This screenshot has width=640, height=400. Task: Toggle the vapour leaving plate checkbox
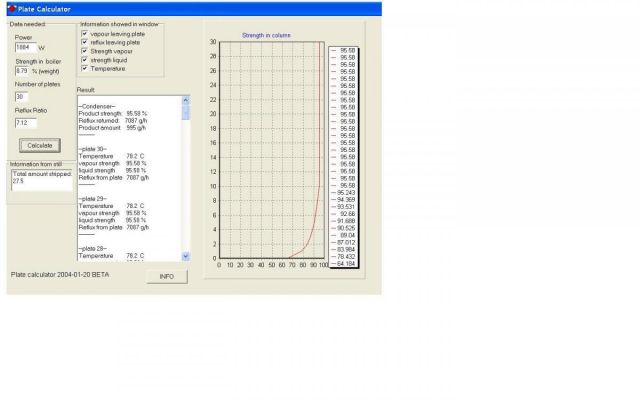(x=84, y=33)
